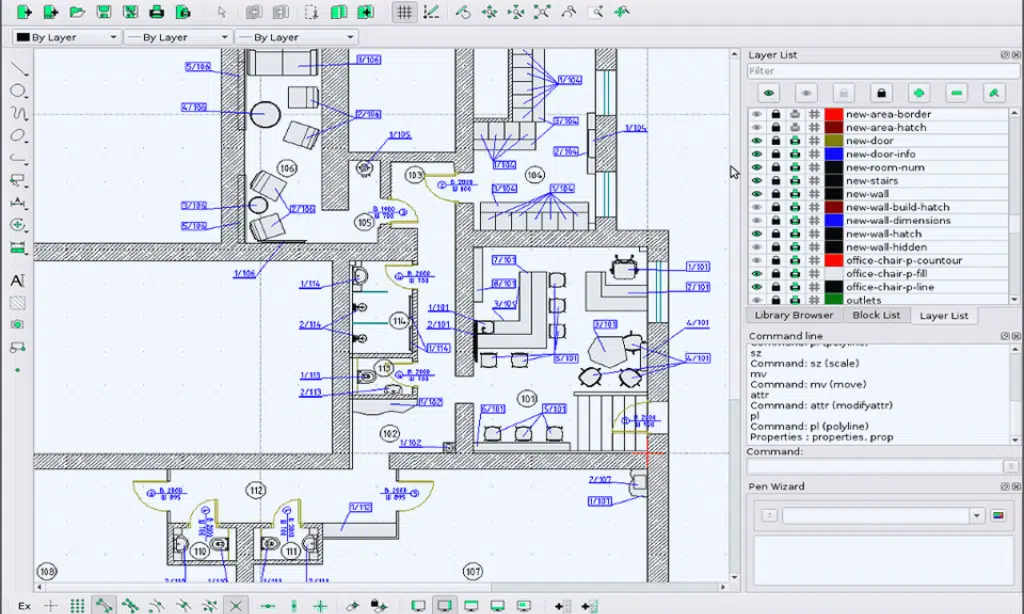1024x614 pixels.
Task: Select the Line tool
Action: [x=16, y=68]
